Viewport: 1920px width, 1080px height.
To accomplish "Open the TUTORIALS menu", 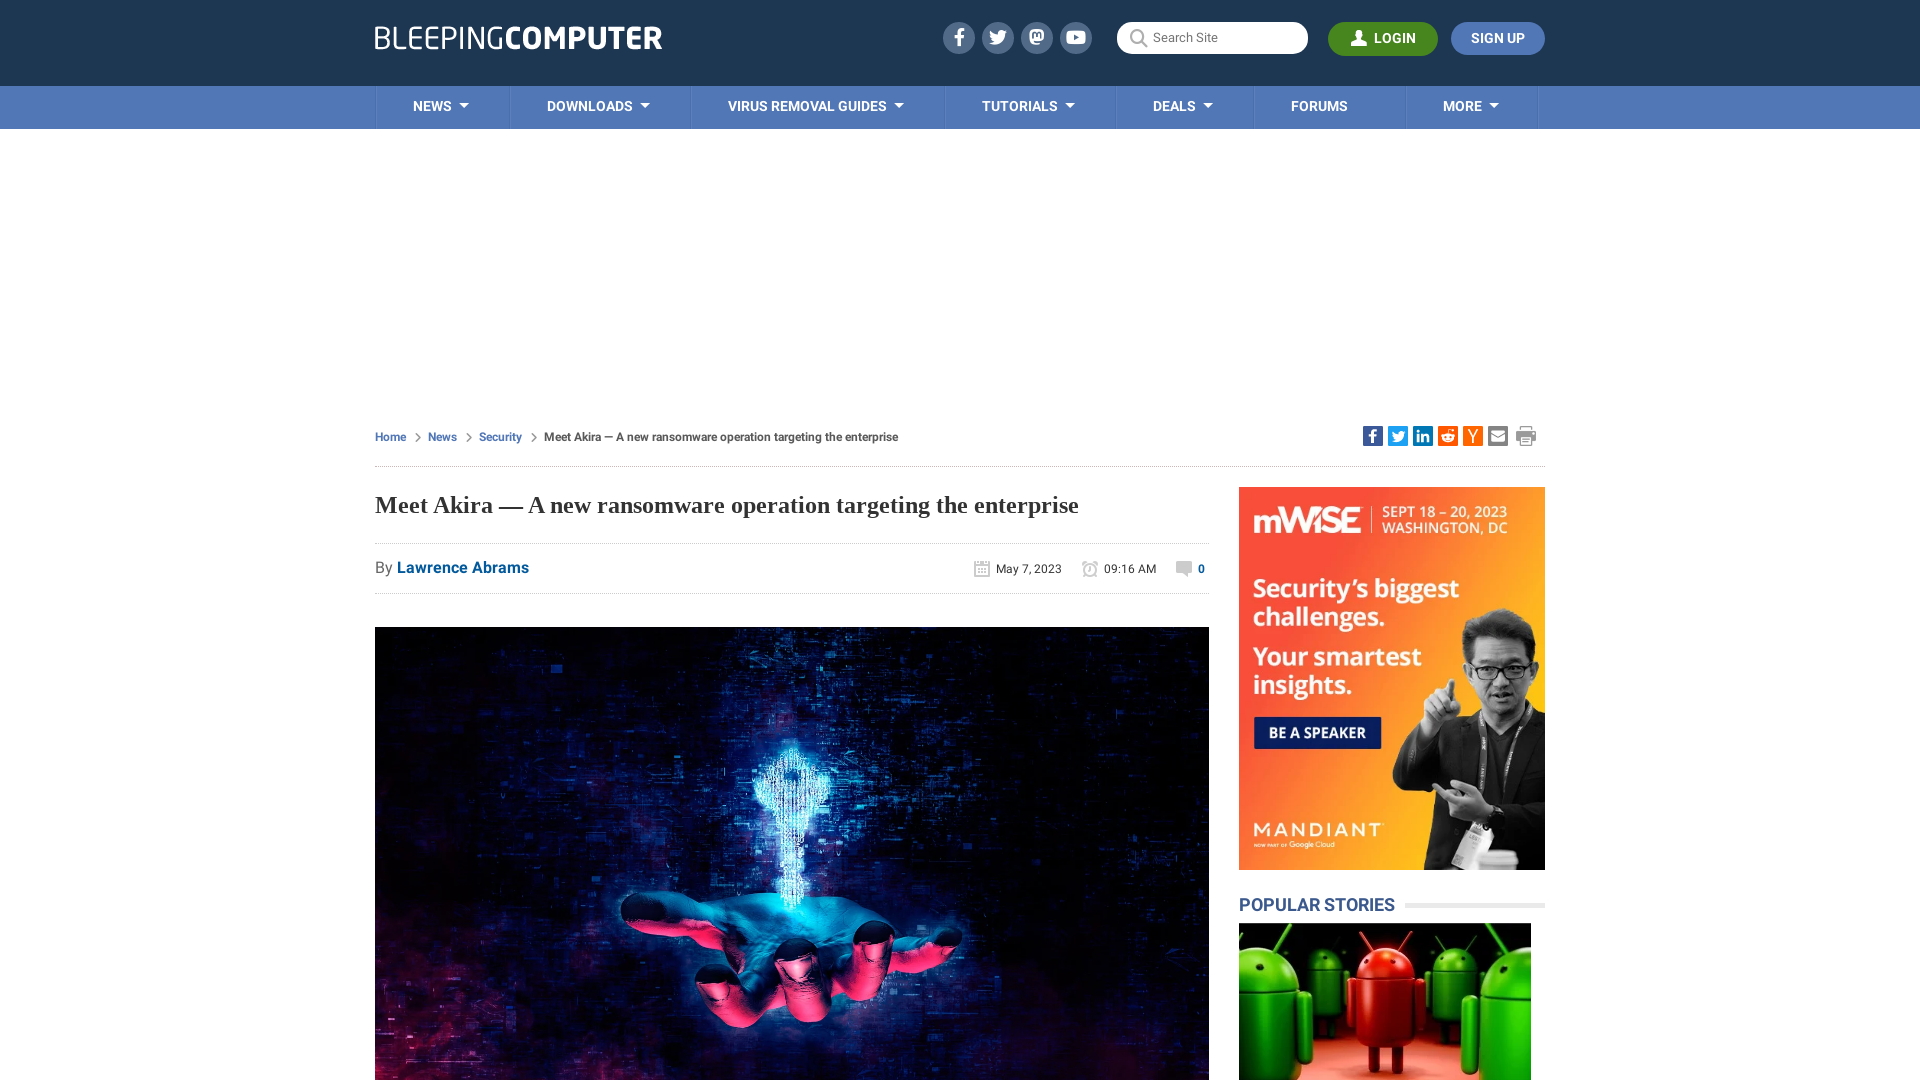I will 1027,105.
